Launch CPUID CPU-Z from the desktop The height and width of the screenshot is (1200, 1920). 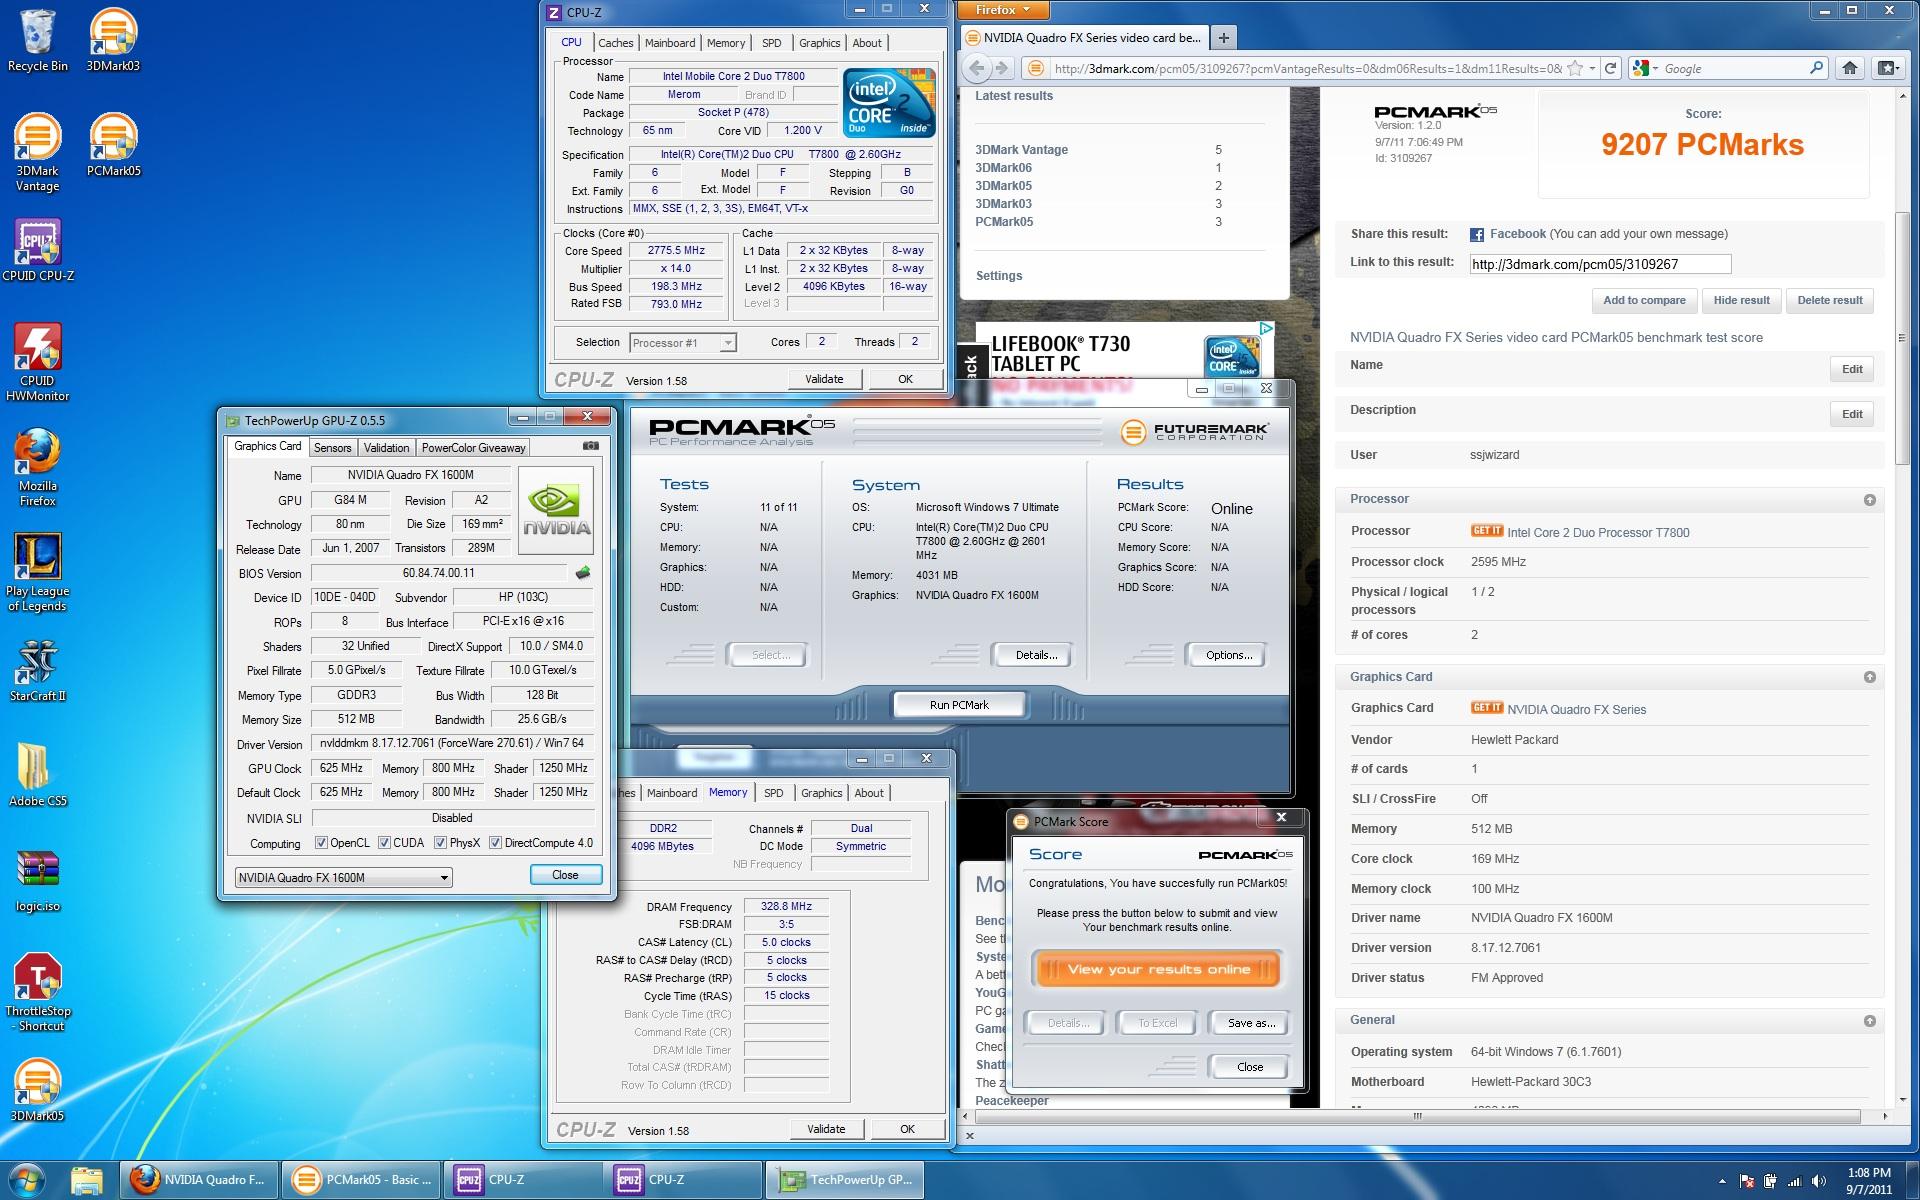[38, 250]
